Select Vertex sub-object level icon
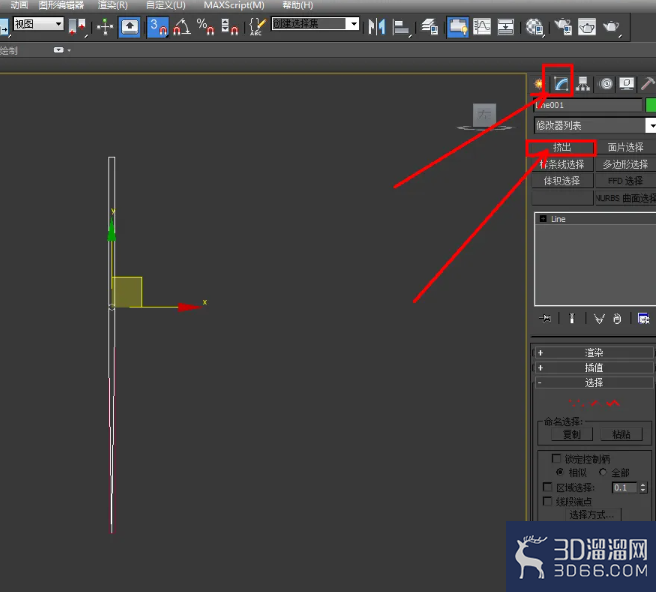The image size is (656, 592). click(x=577, y=404)
